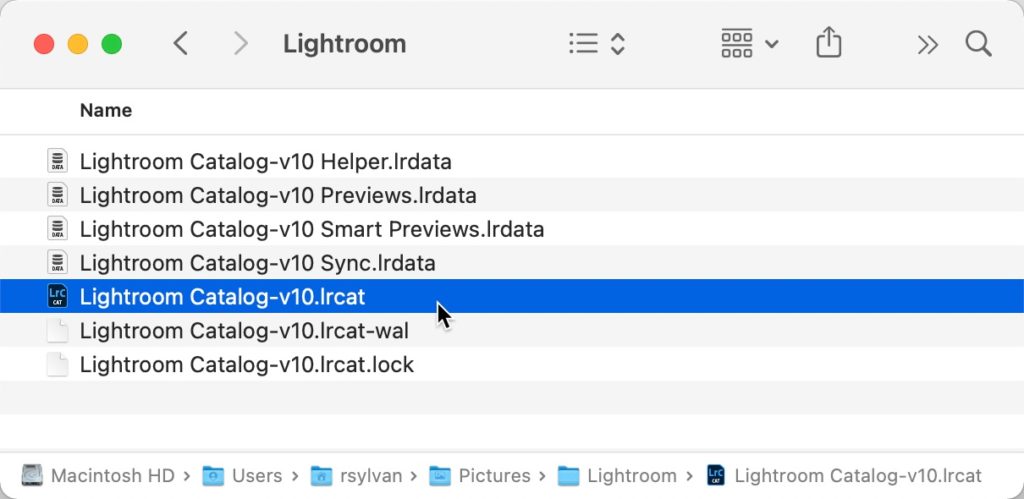Screen dimensions: 1024x499
Task: Select the Lightroom Catalog-v10.lrcat-wal file
Action: point(244,331)
